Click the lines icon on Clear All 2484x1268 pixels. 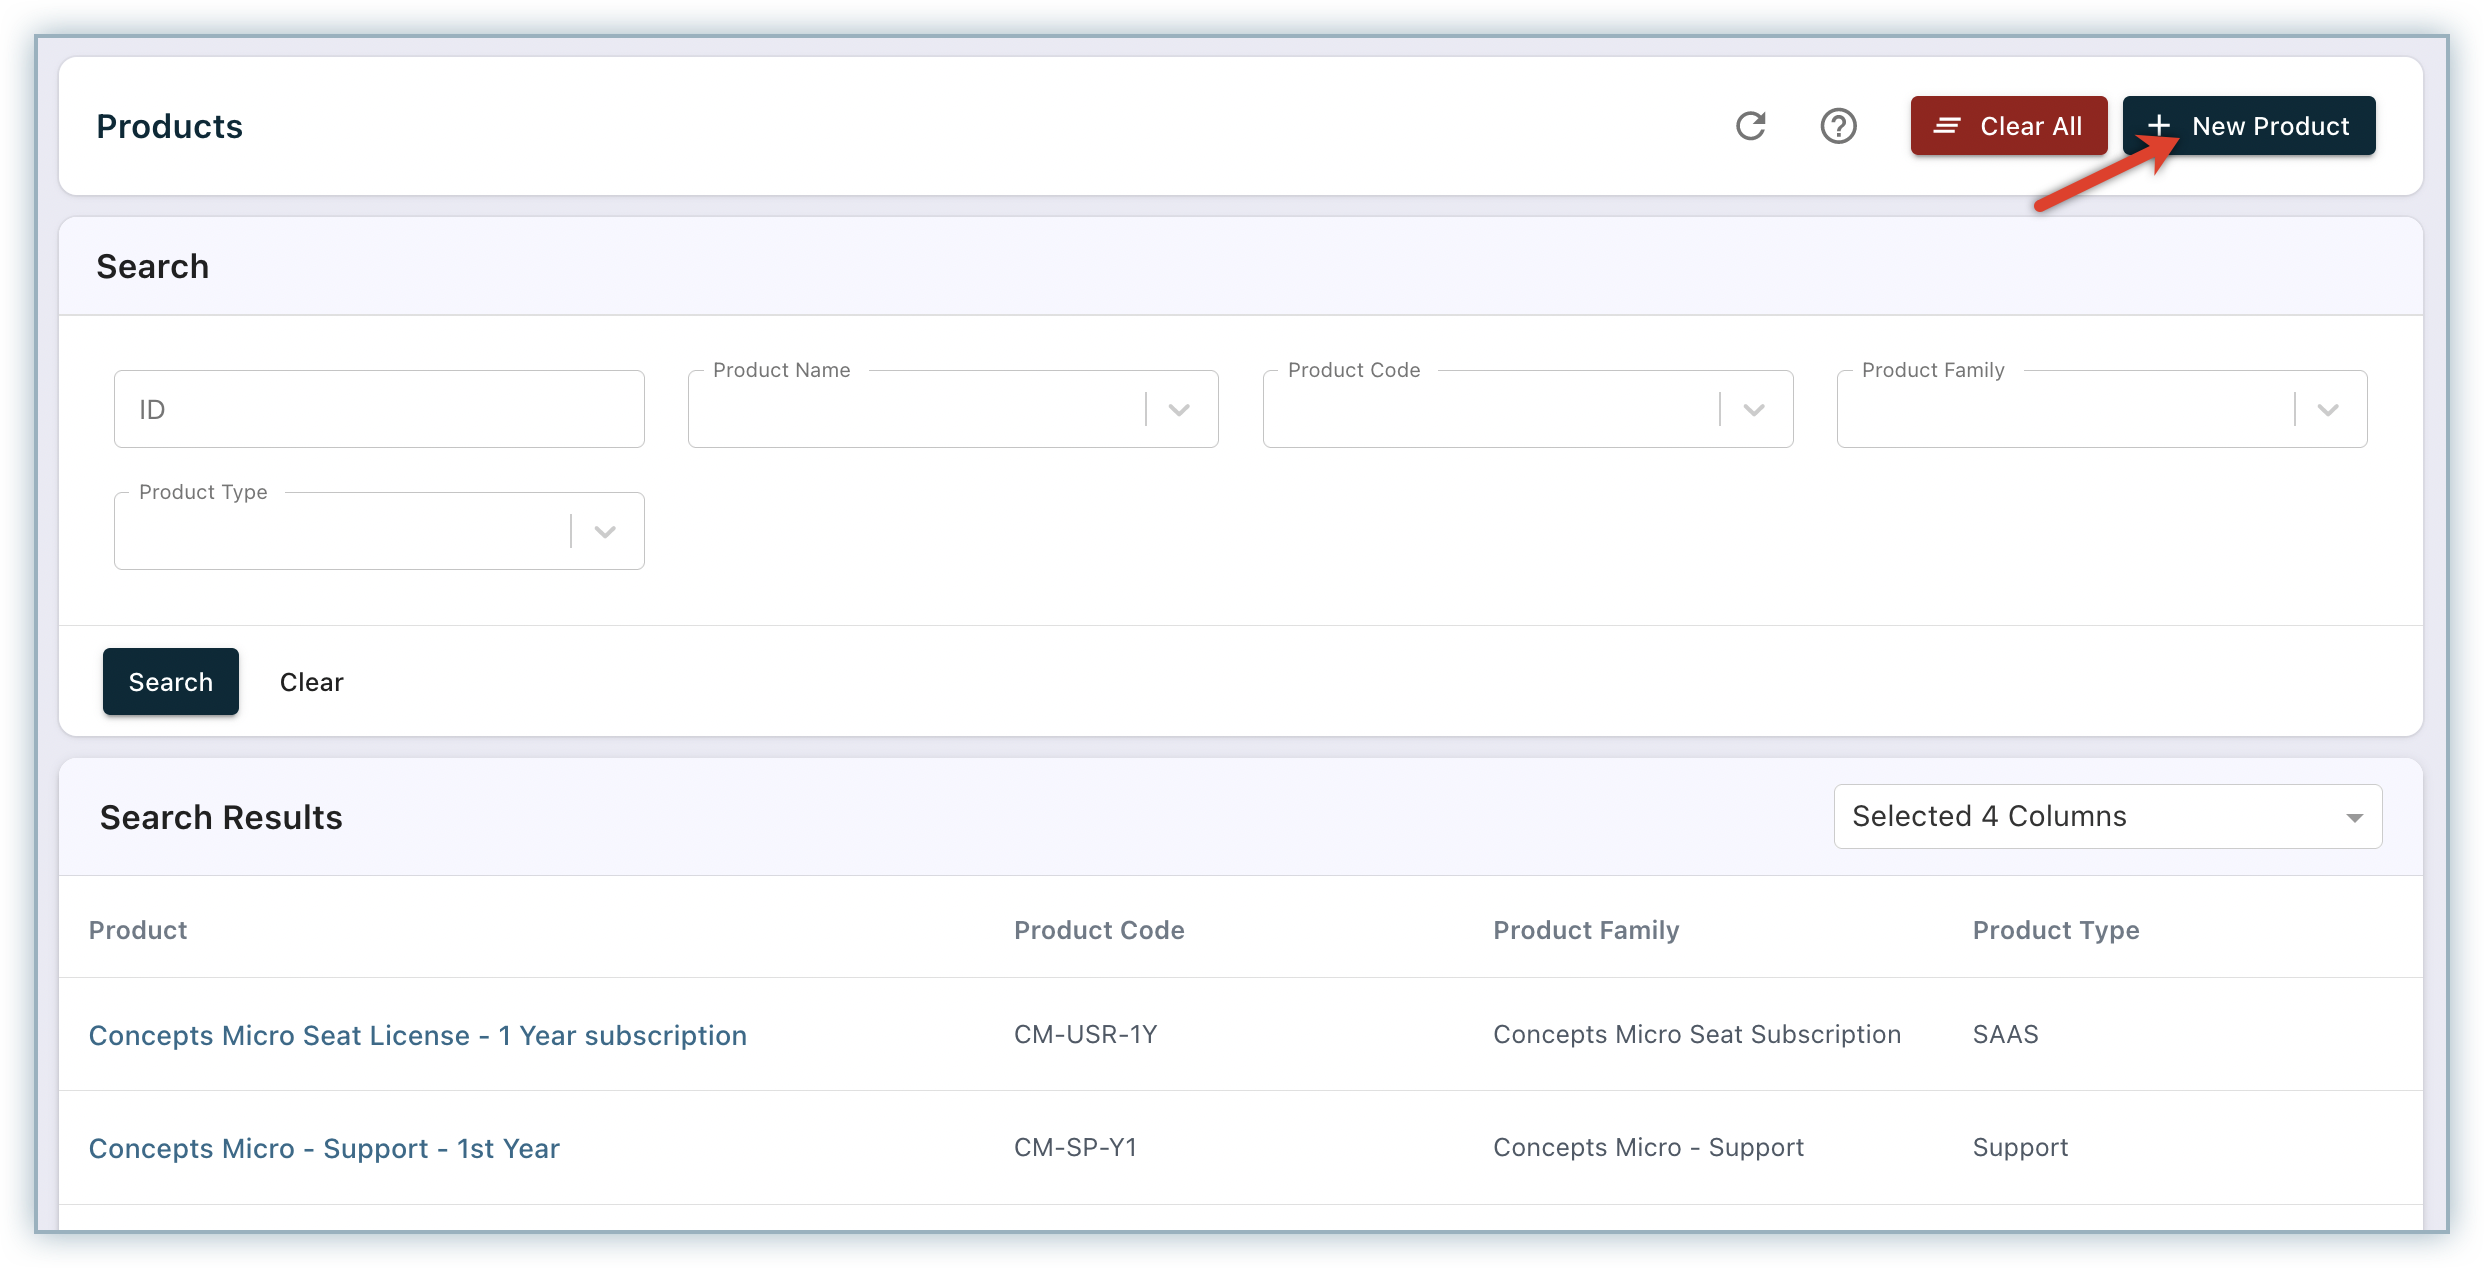(1946, 126)
